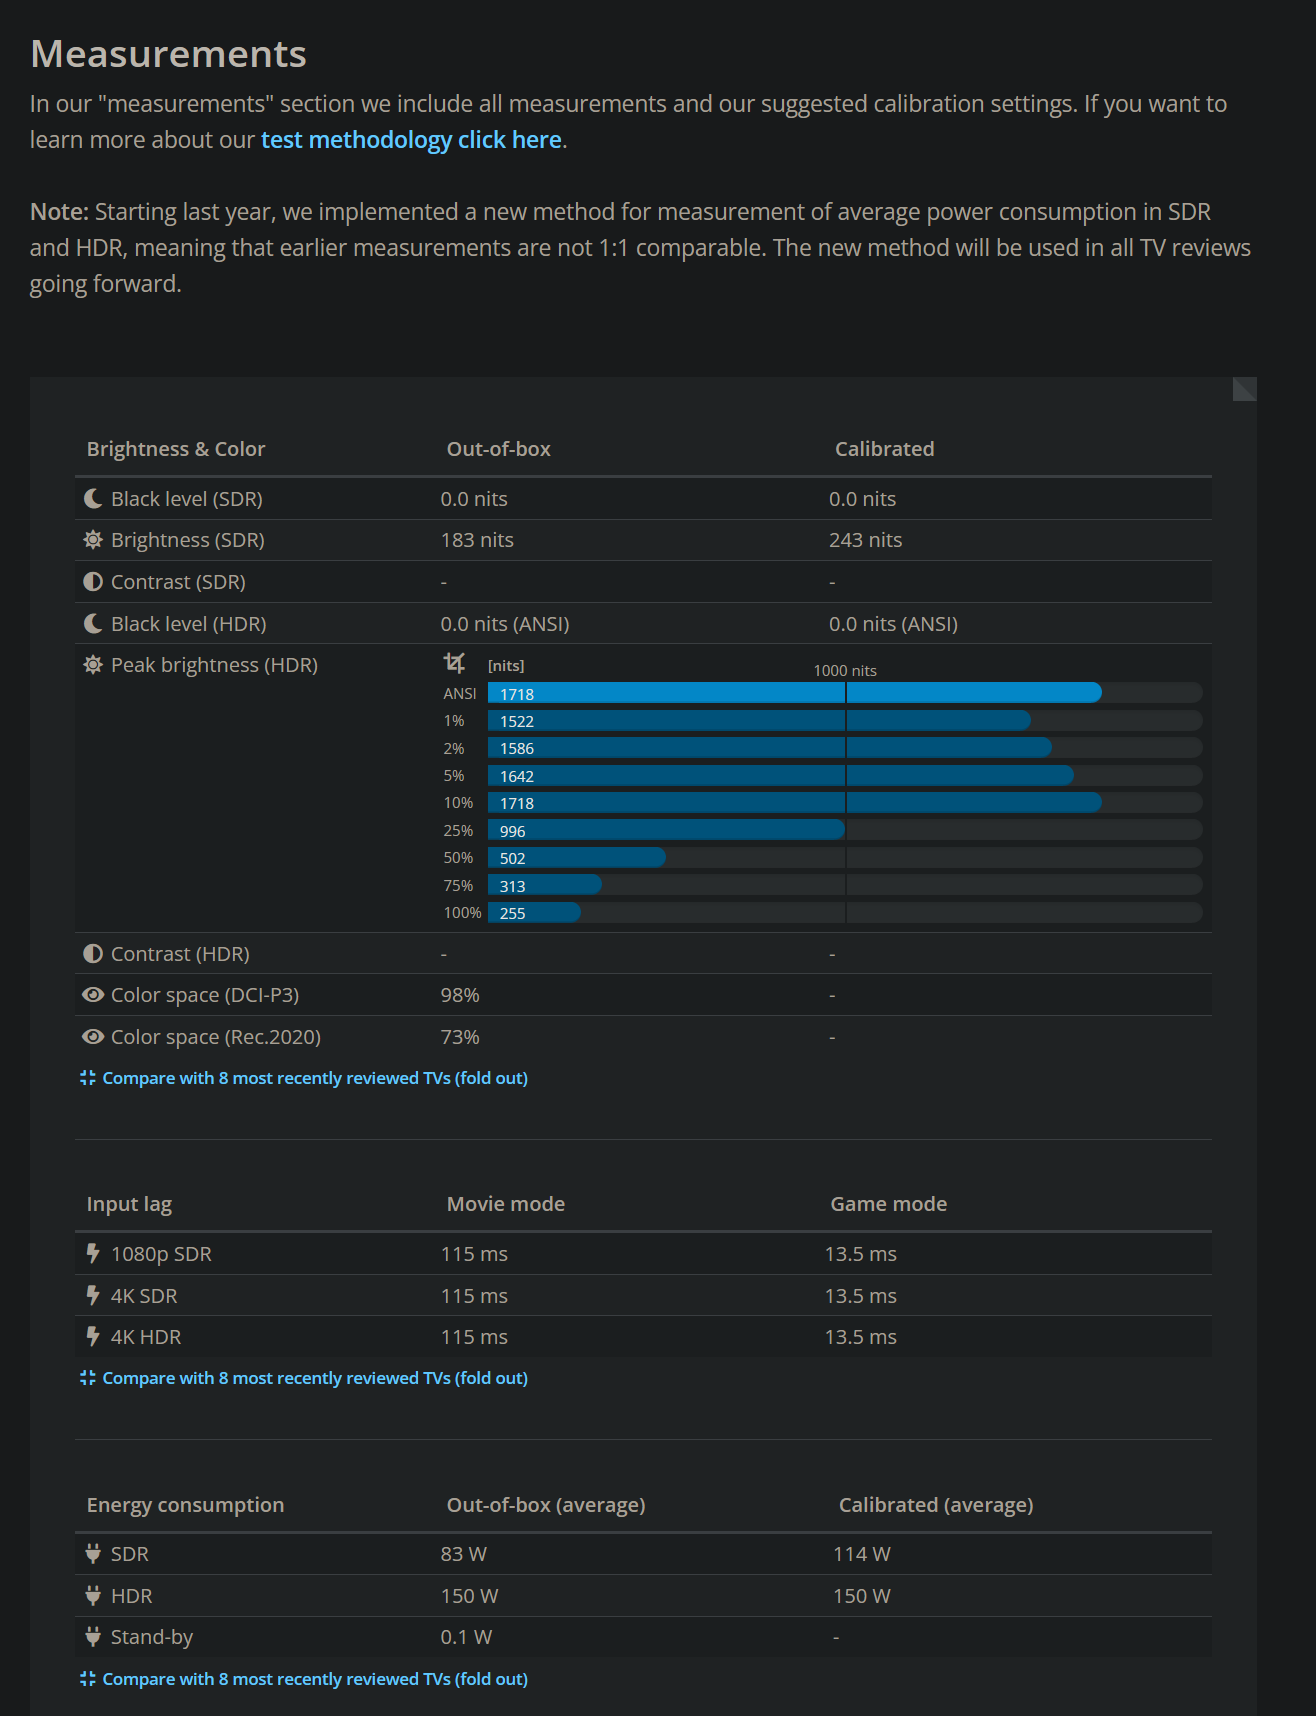1316x1716 pixels.
Task: Click the lightning bolt icon beside 1080p SDR
Action: coord(93,1253)
